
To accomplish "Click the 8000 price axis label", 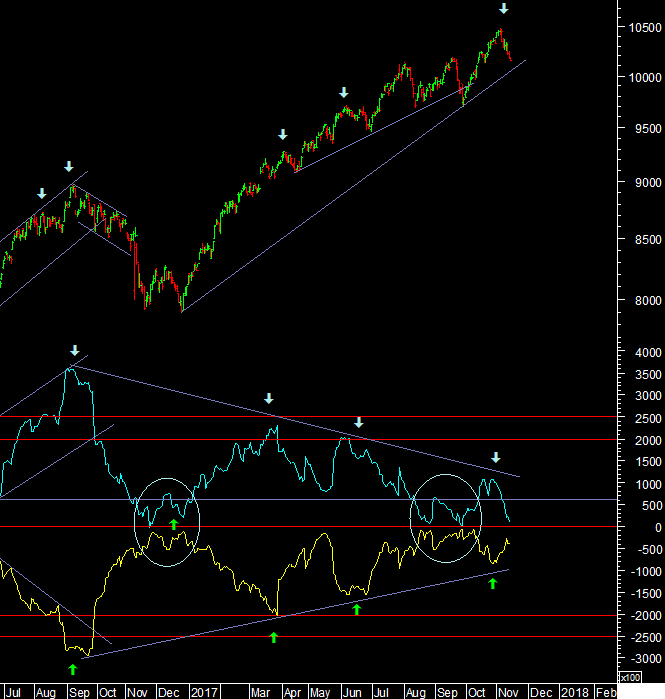I will tap(648, 300).
